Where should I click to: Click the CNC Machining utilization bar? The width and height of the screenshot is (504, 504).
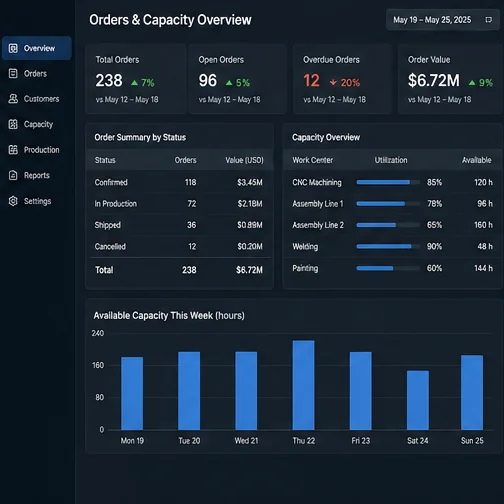[388, 182]
